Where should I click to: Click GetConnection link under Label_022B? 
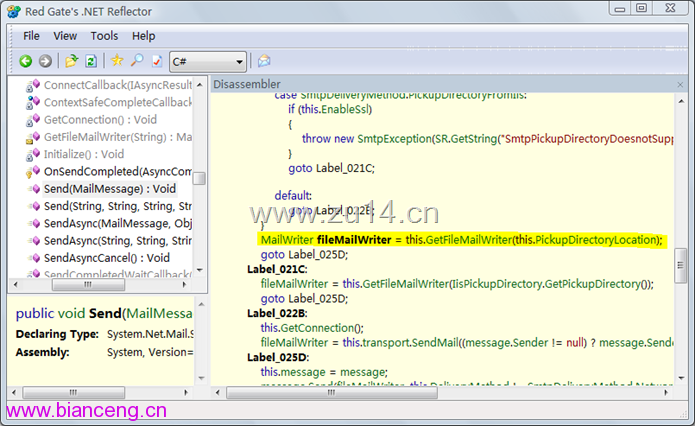click(317, 328)
